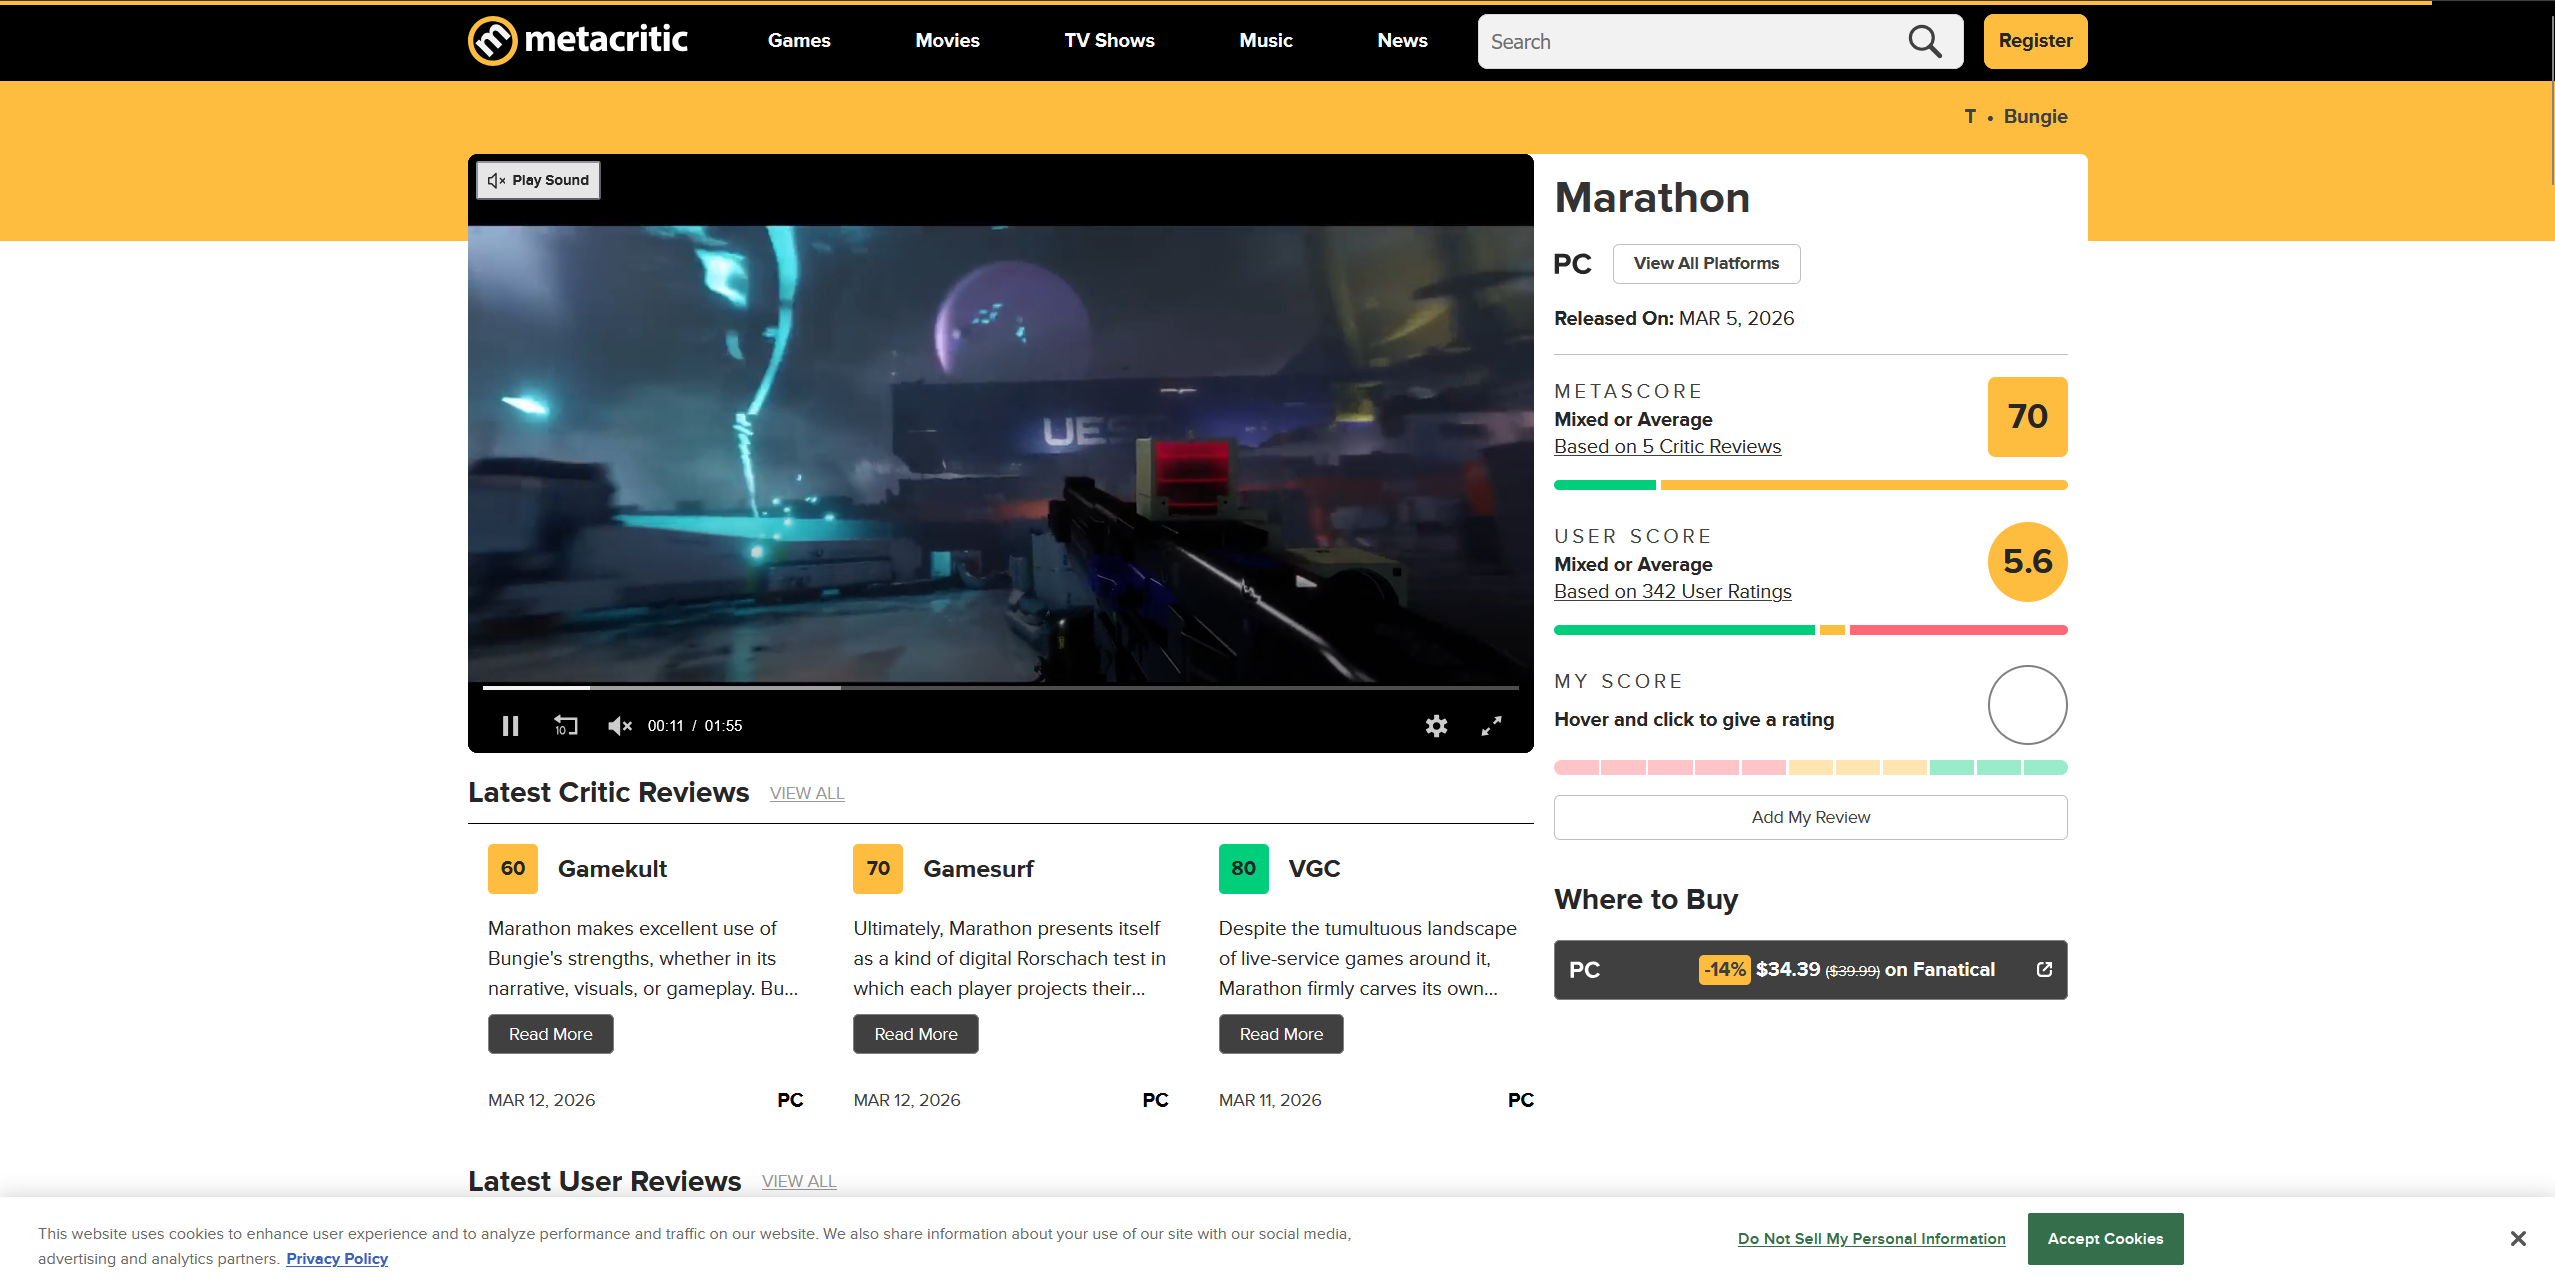
Task: Open Fanatical external link icon
Action: (x=2044, y=969)
